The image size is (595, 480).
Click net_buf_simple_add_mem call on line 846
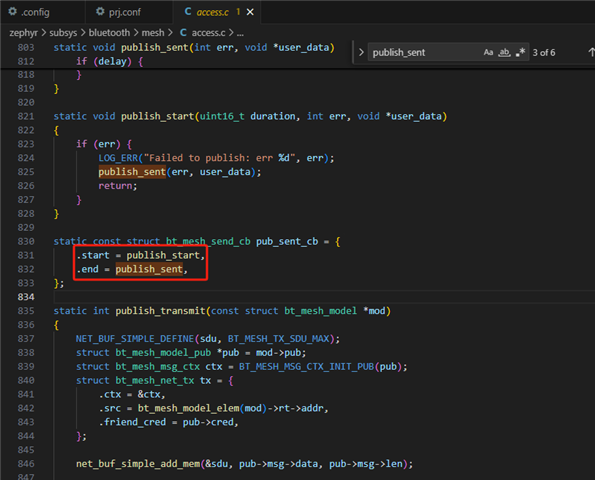138,464
